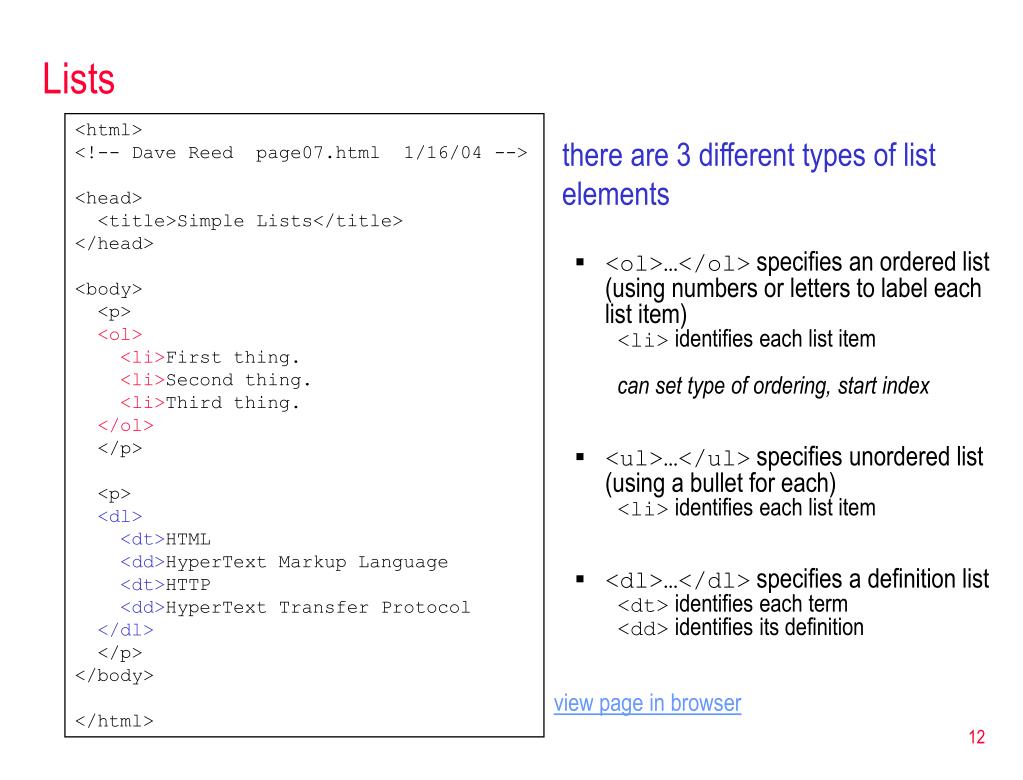Select the heading 'there are 3 different types of list elements'

pos(748,175)
